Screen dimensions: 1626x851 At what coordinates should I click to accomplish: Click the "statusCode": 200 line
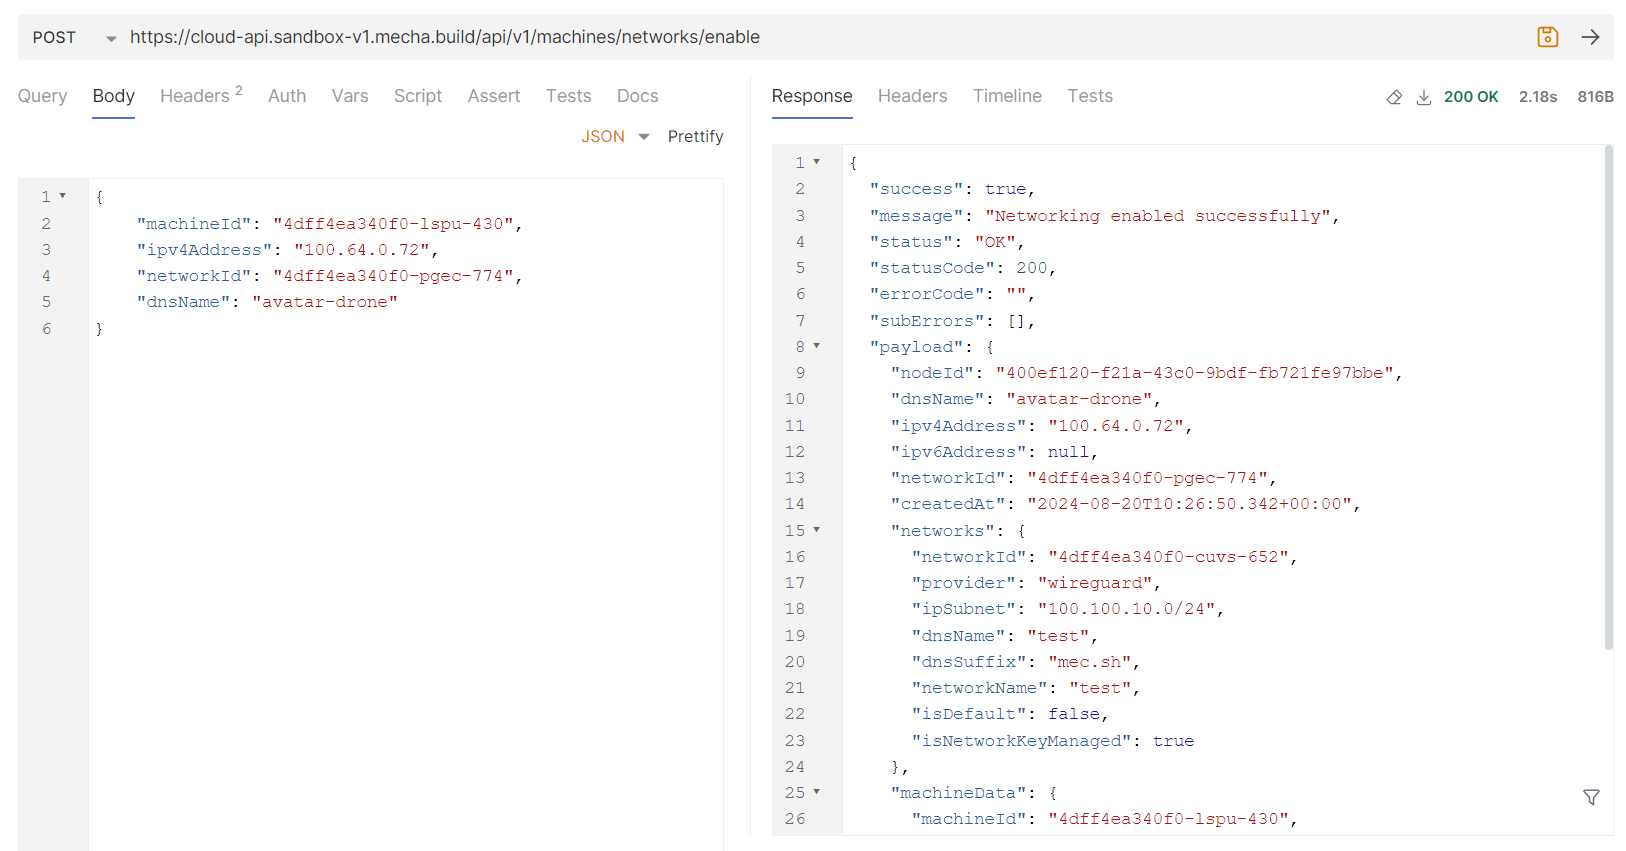click(x=963, y=268)
